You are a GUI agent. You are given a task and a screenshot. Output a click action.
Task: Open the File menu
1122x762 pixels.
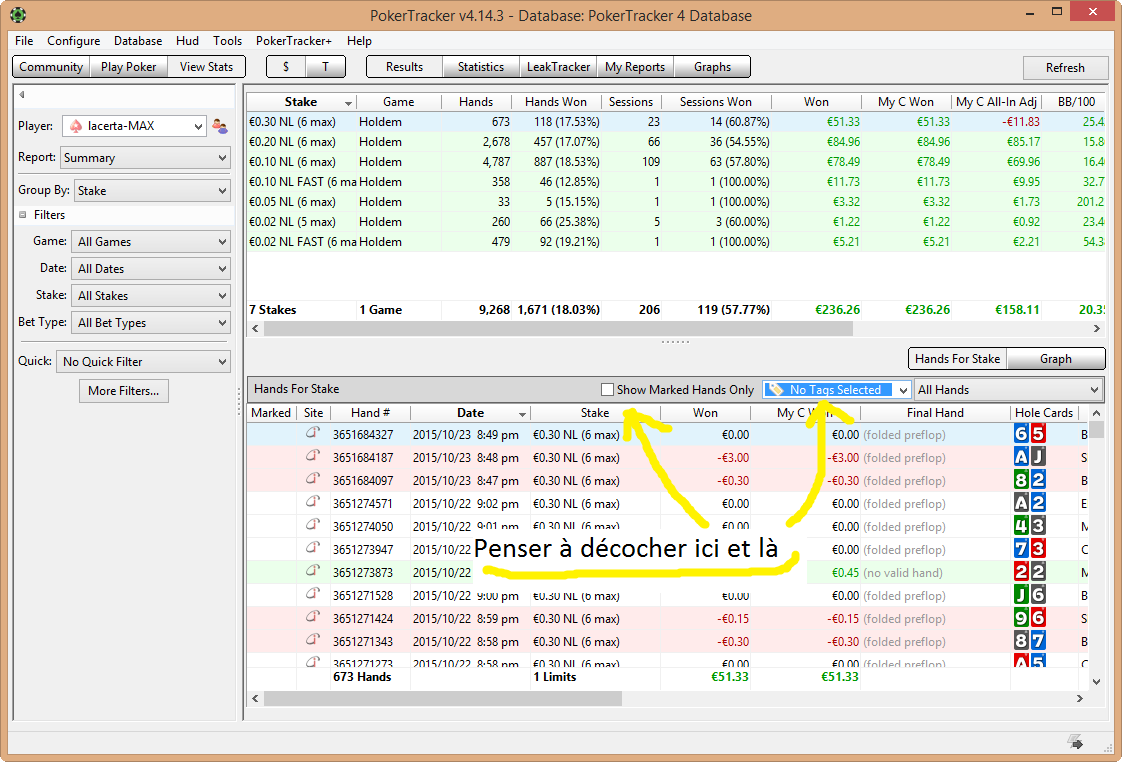tap(24, 41)
